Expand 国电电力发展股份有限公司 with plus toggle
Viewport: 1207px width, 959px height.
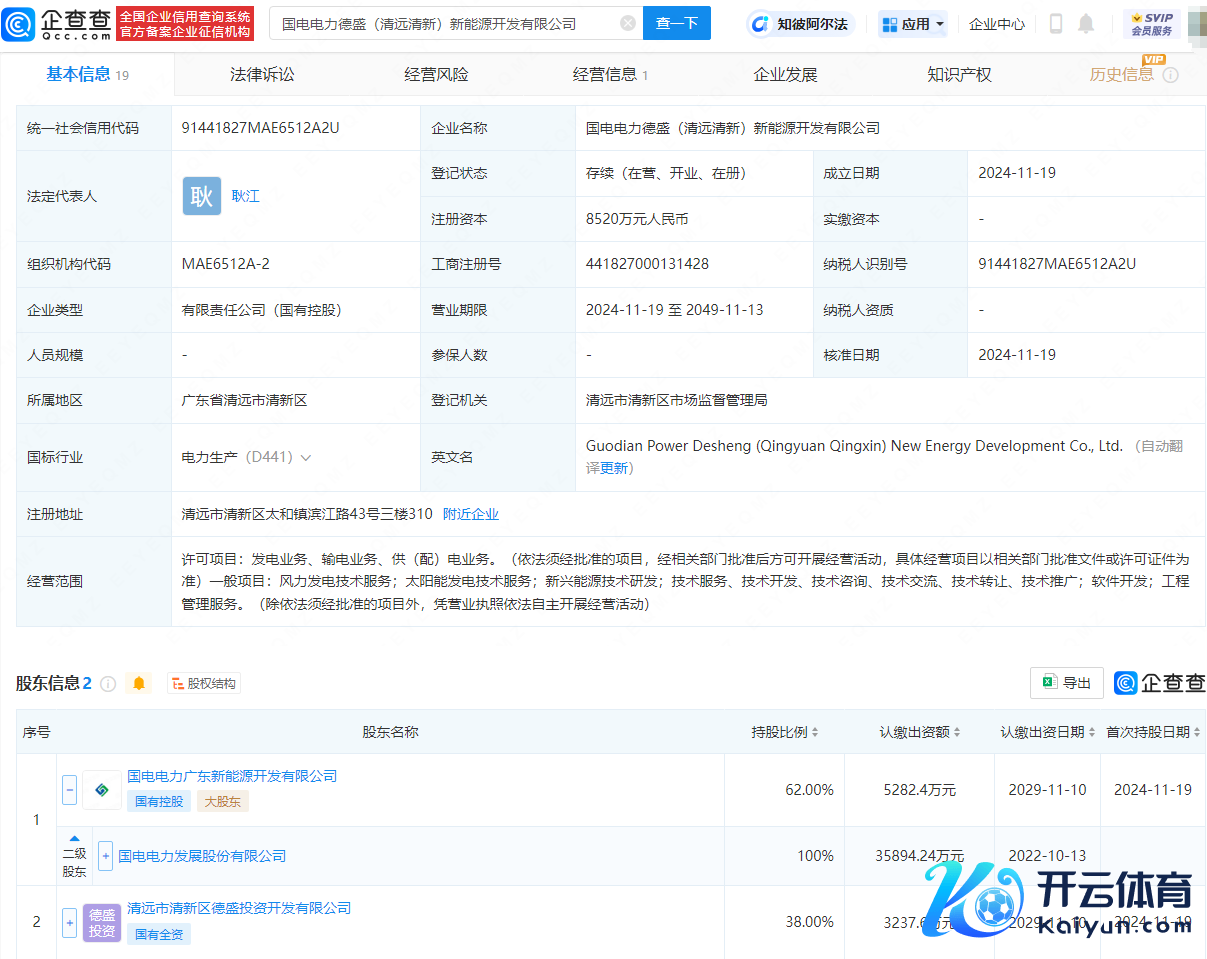(106, 856)
